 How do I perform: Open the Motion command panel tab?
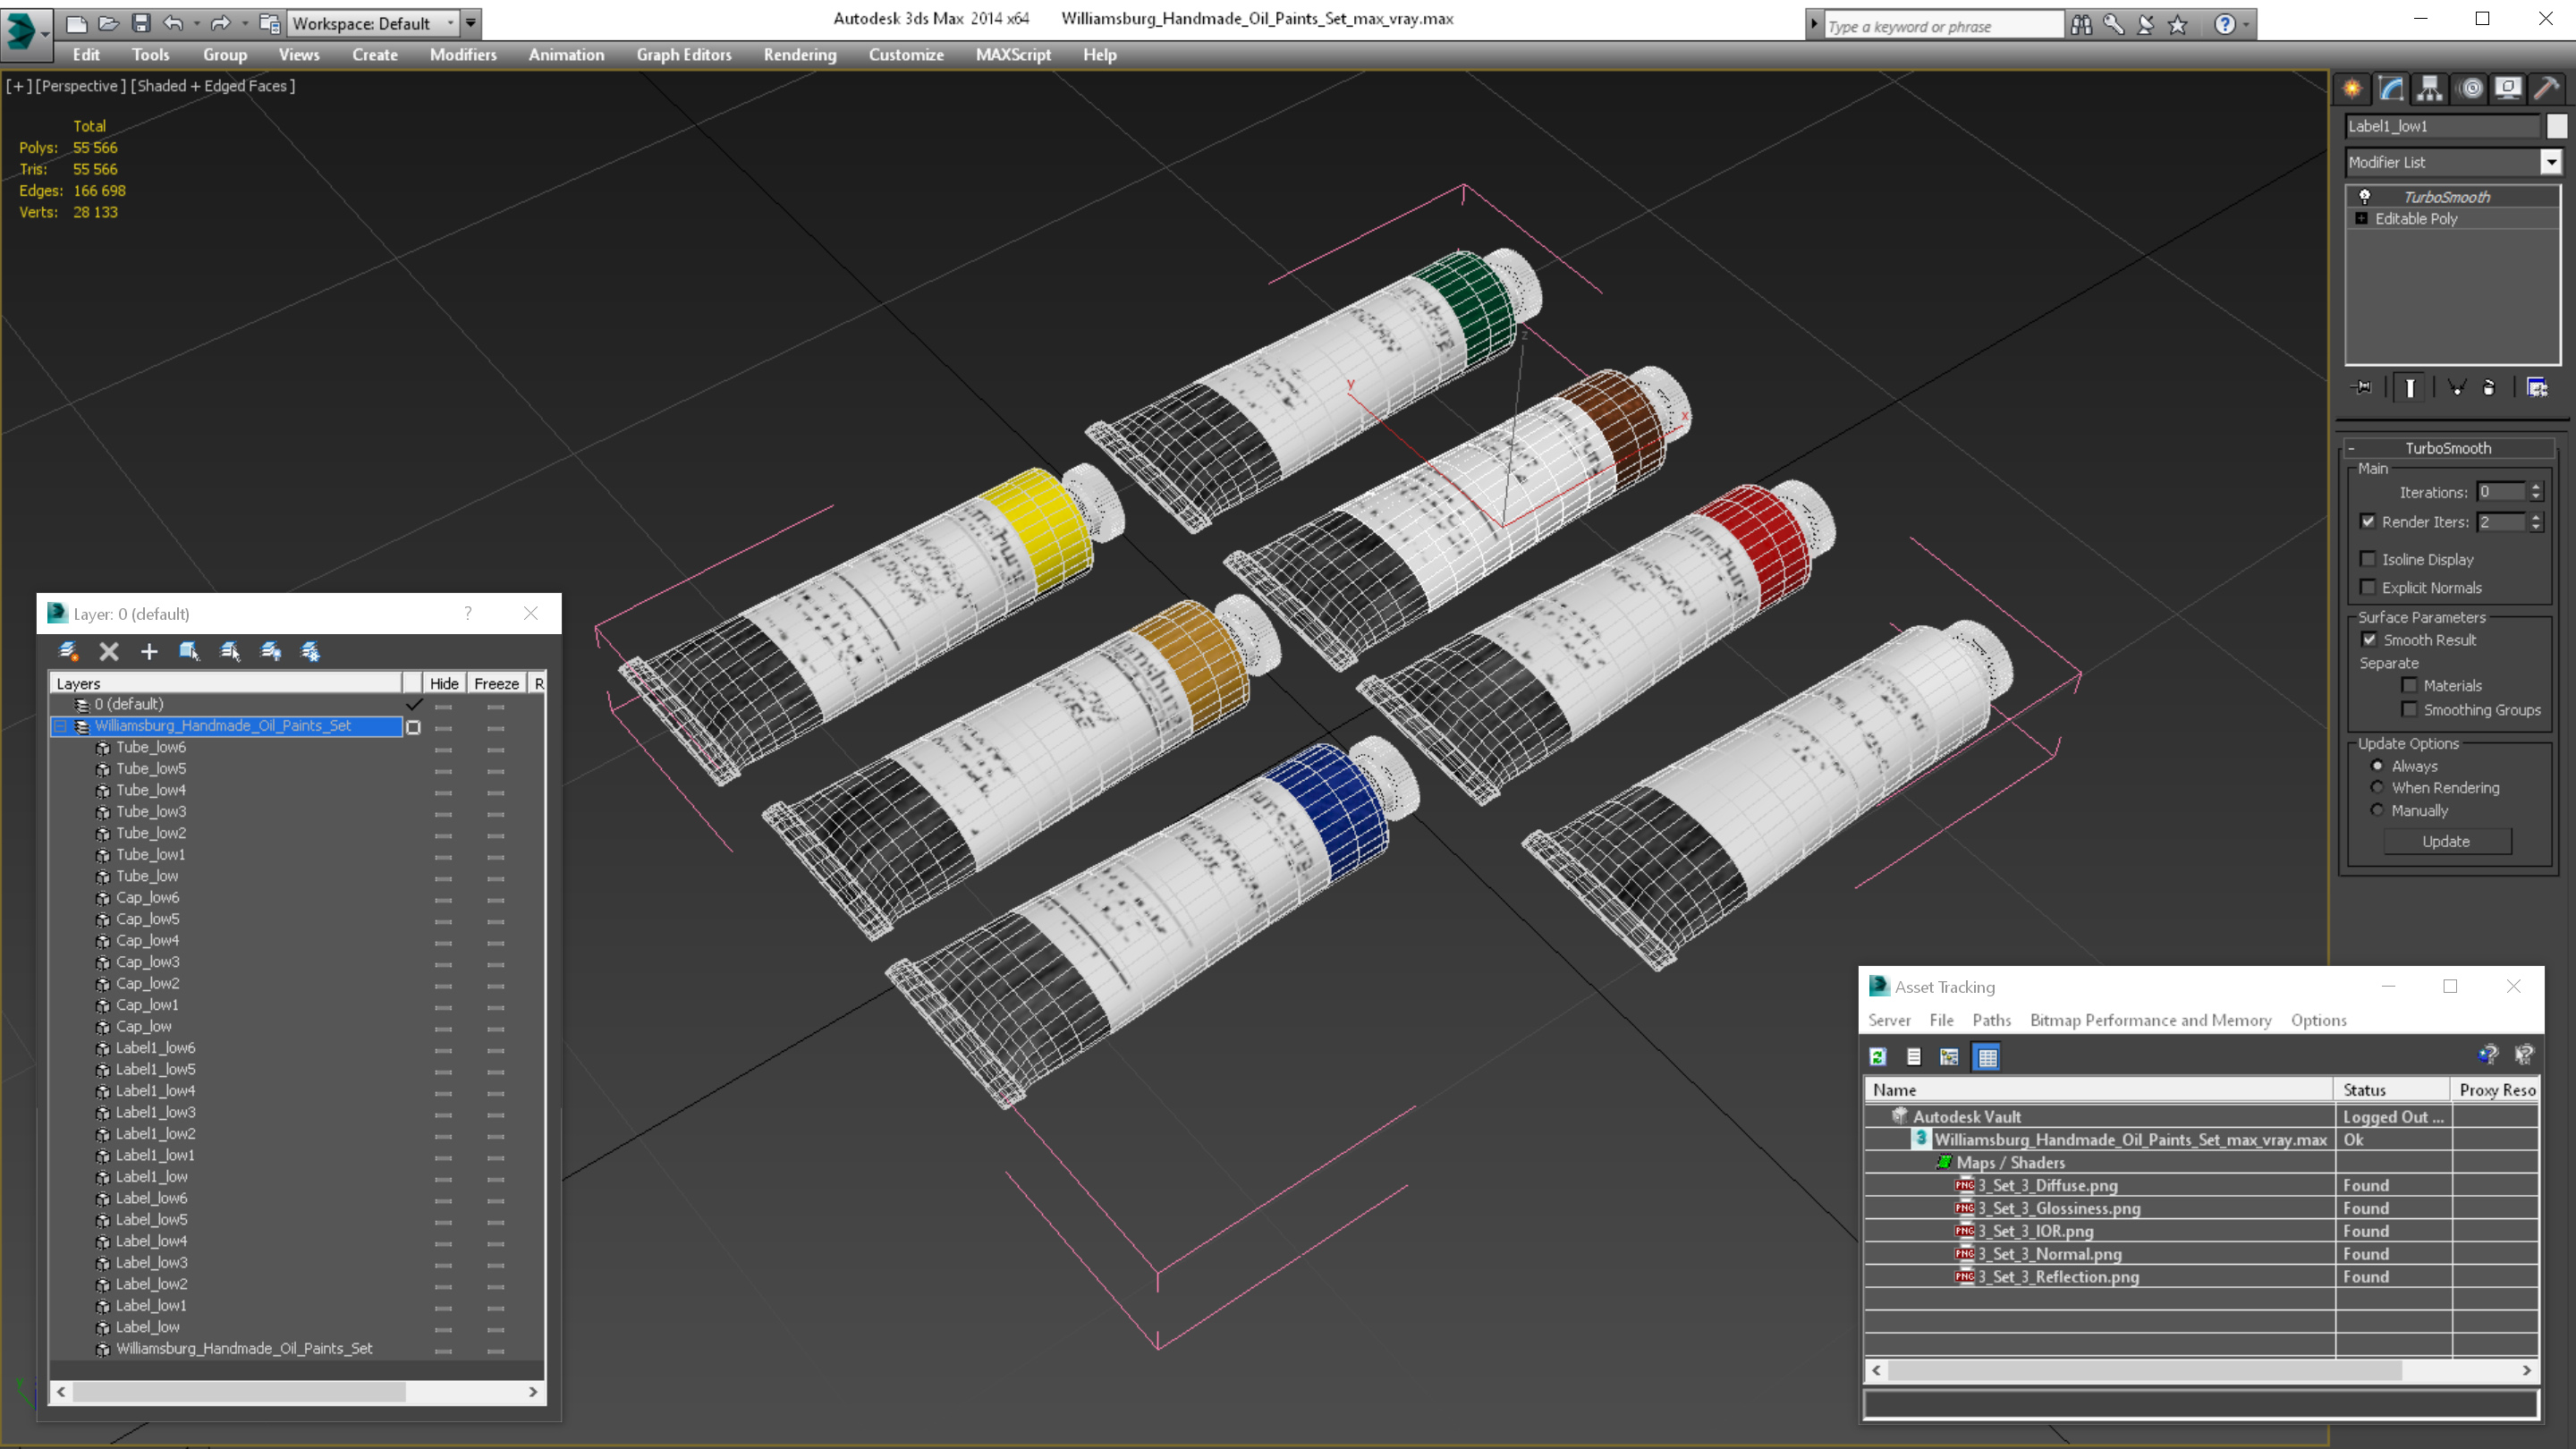pos(2471,88)
